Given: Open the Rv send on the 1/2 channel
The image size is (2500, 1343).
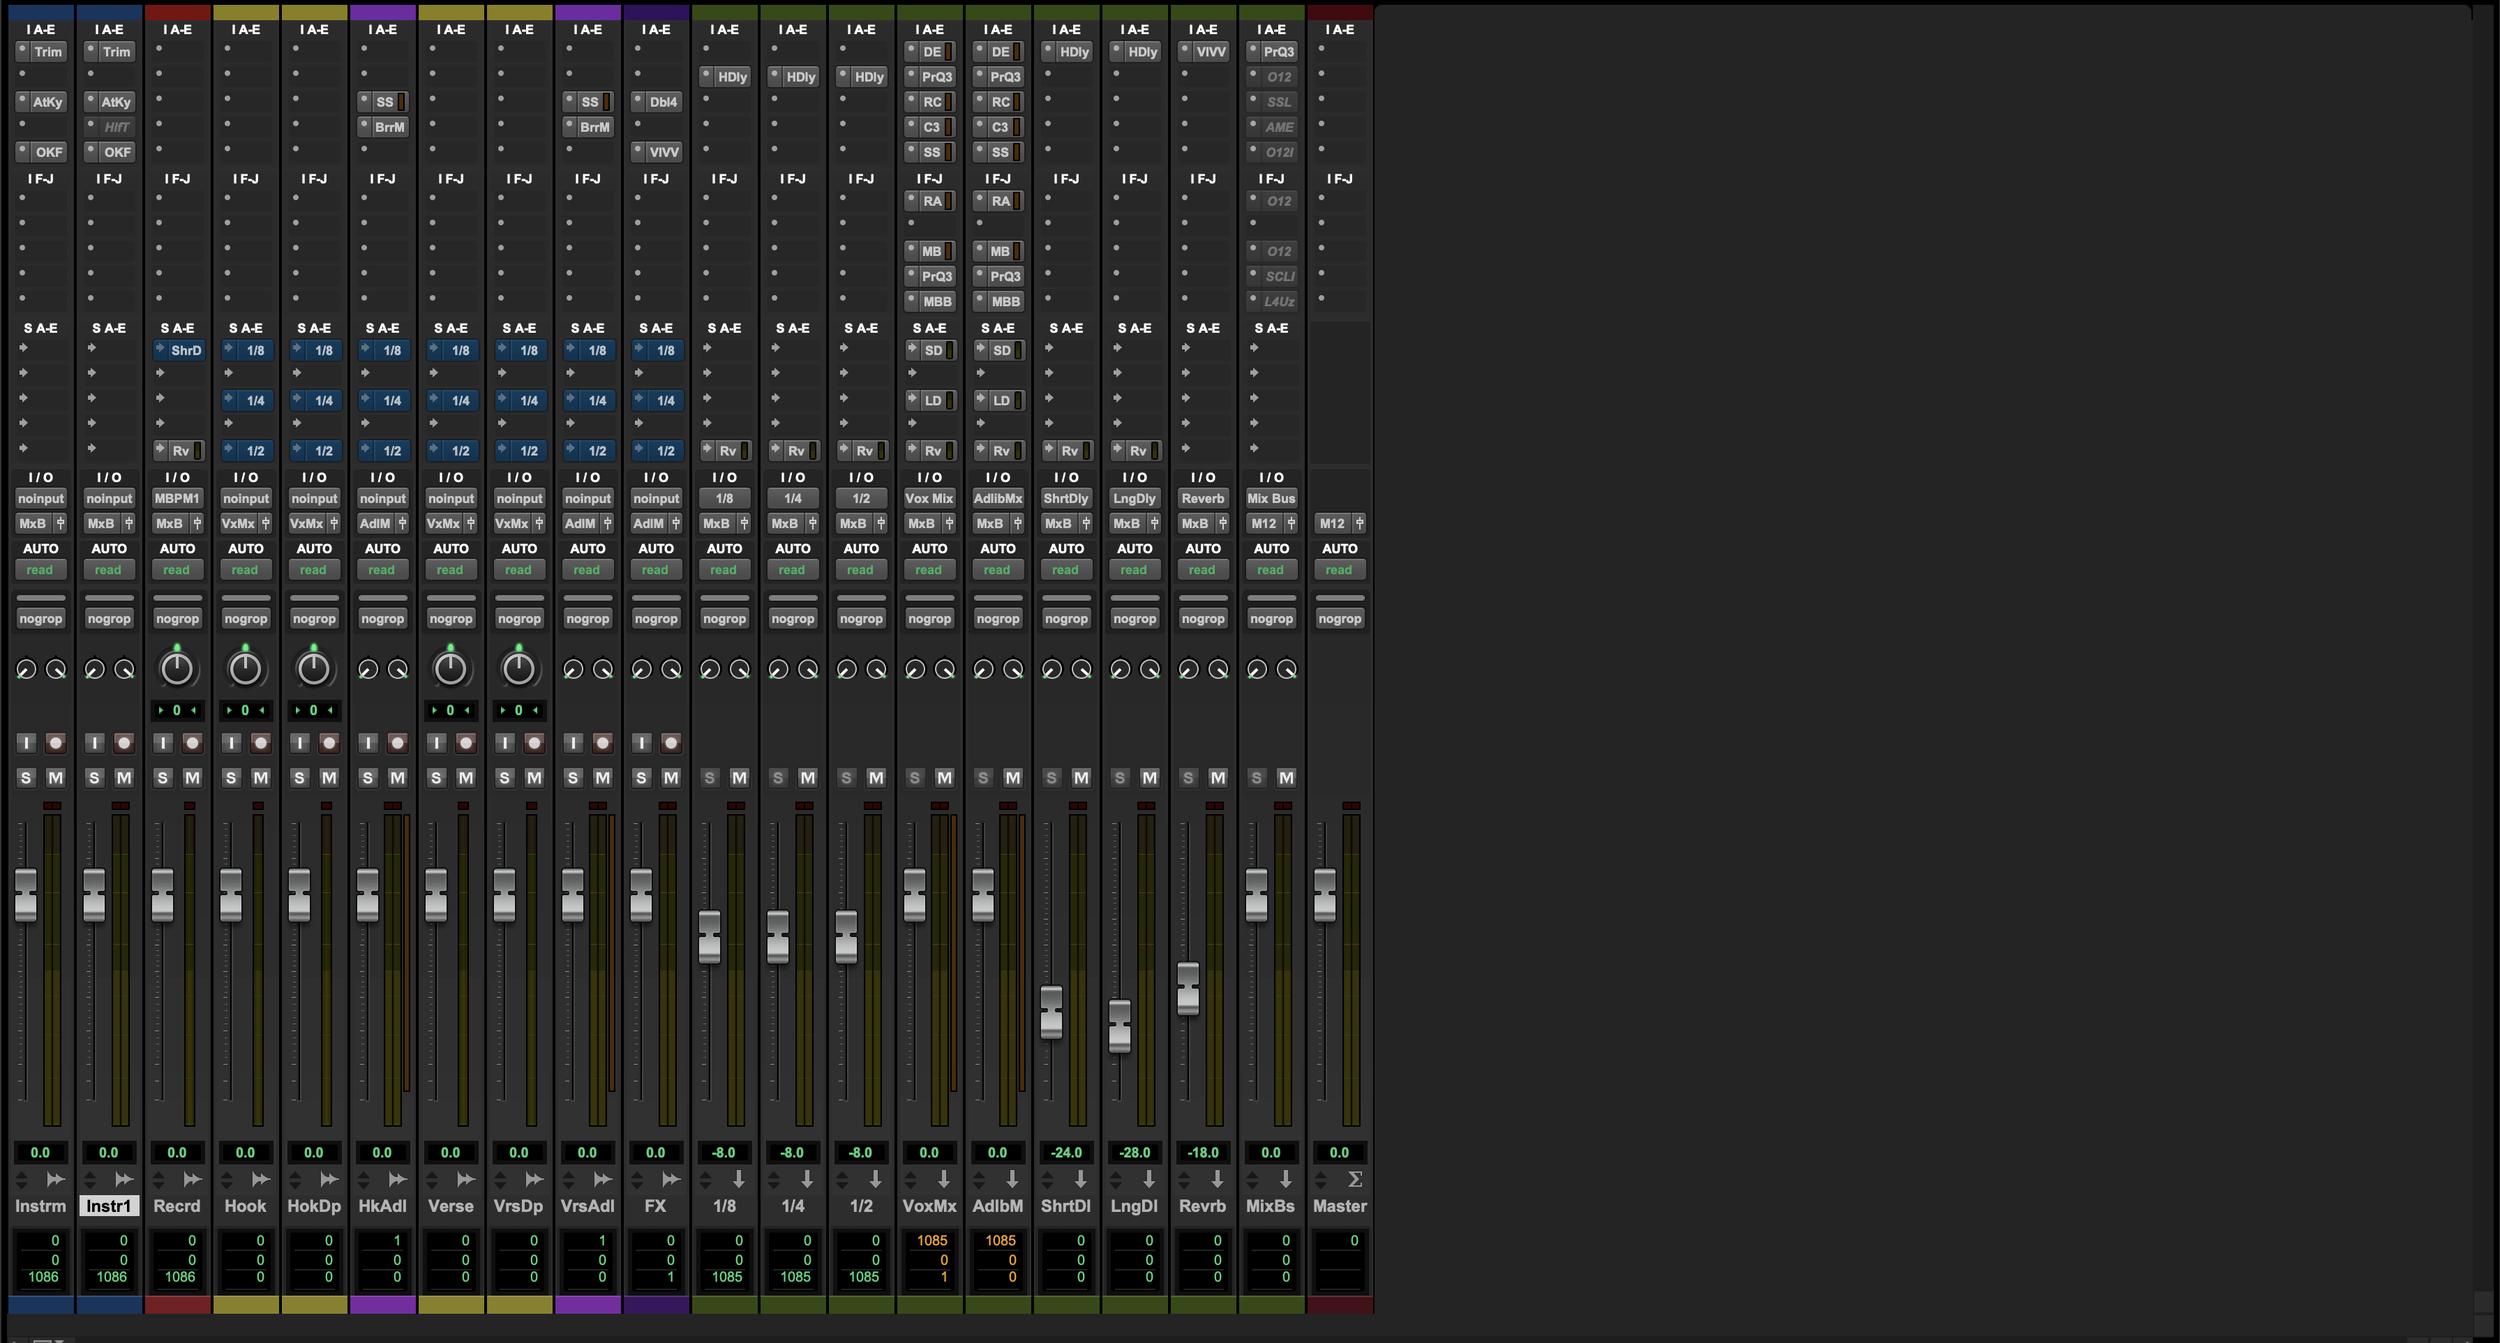Looking at the screenshot, I should pos(862,450).
